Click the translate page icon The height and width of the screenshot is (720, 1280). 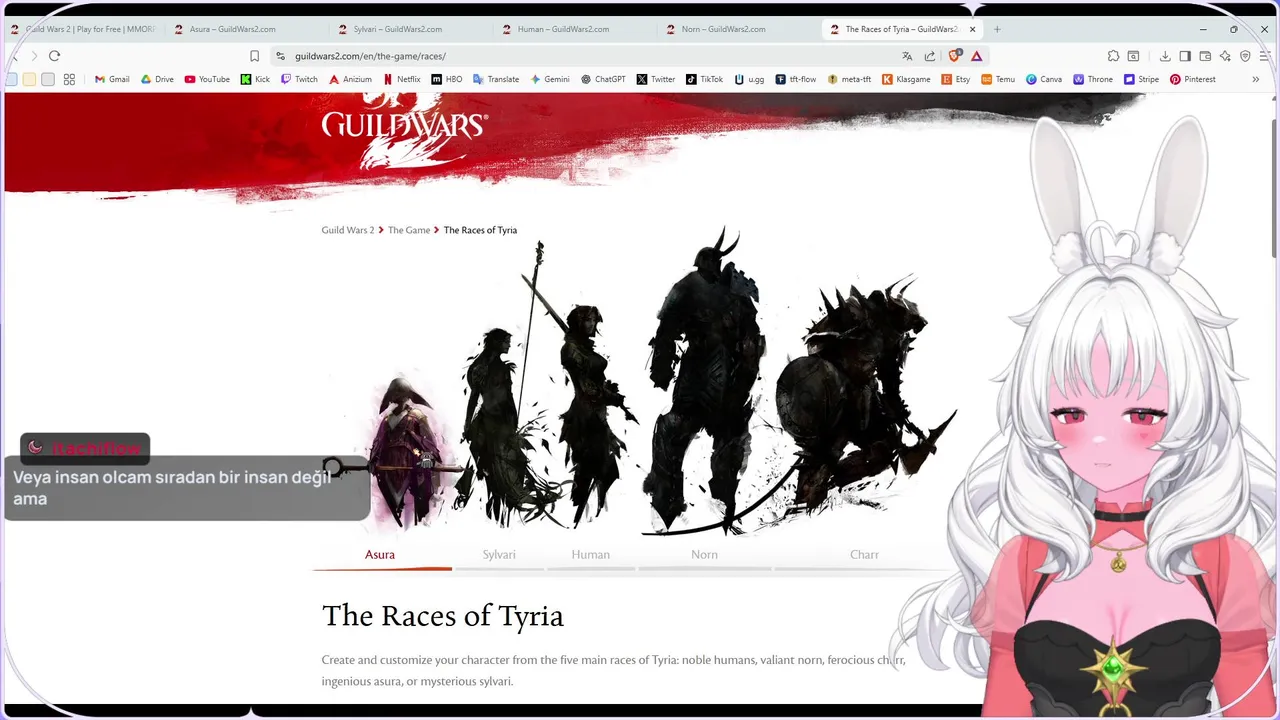pyautogui.click(x=907, y=56)
